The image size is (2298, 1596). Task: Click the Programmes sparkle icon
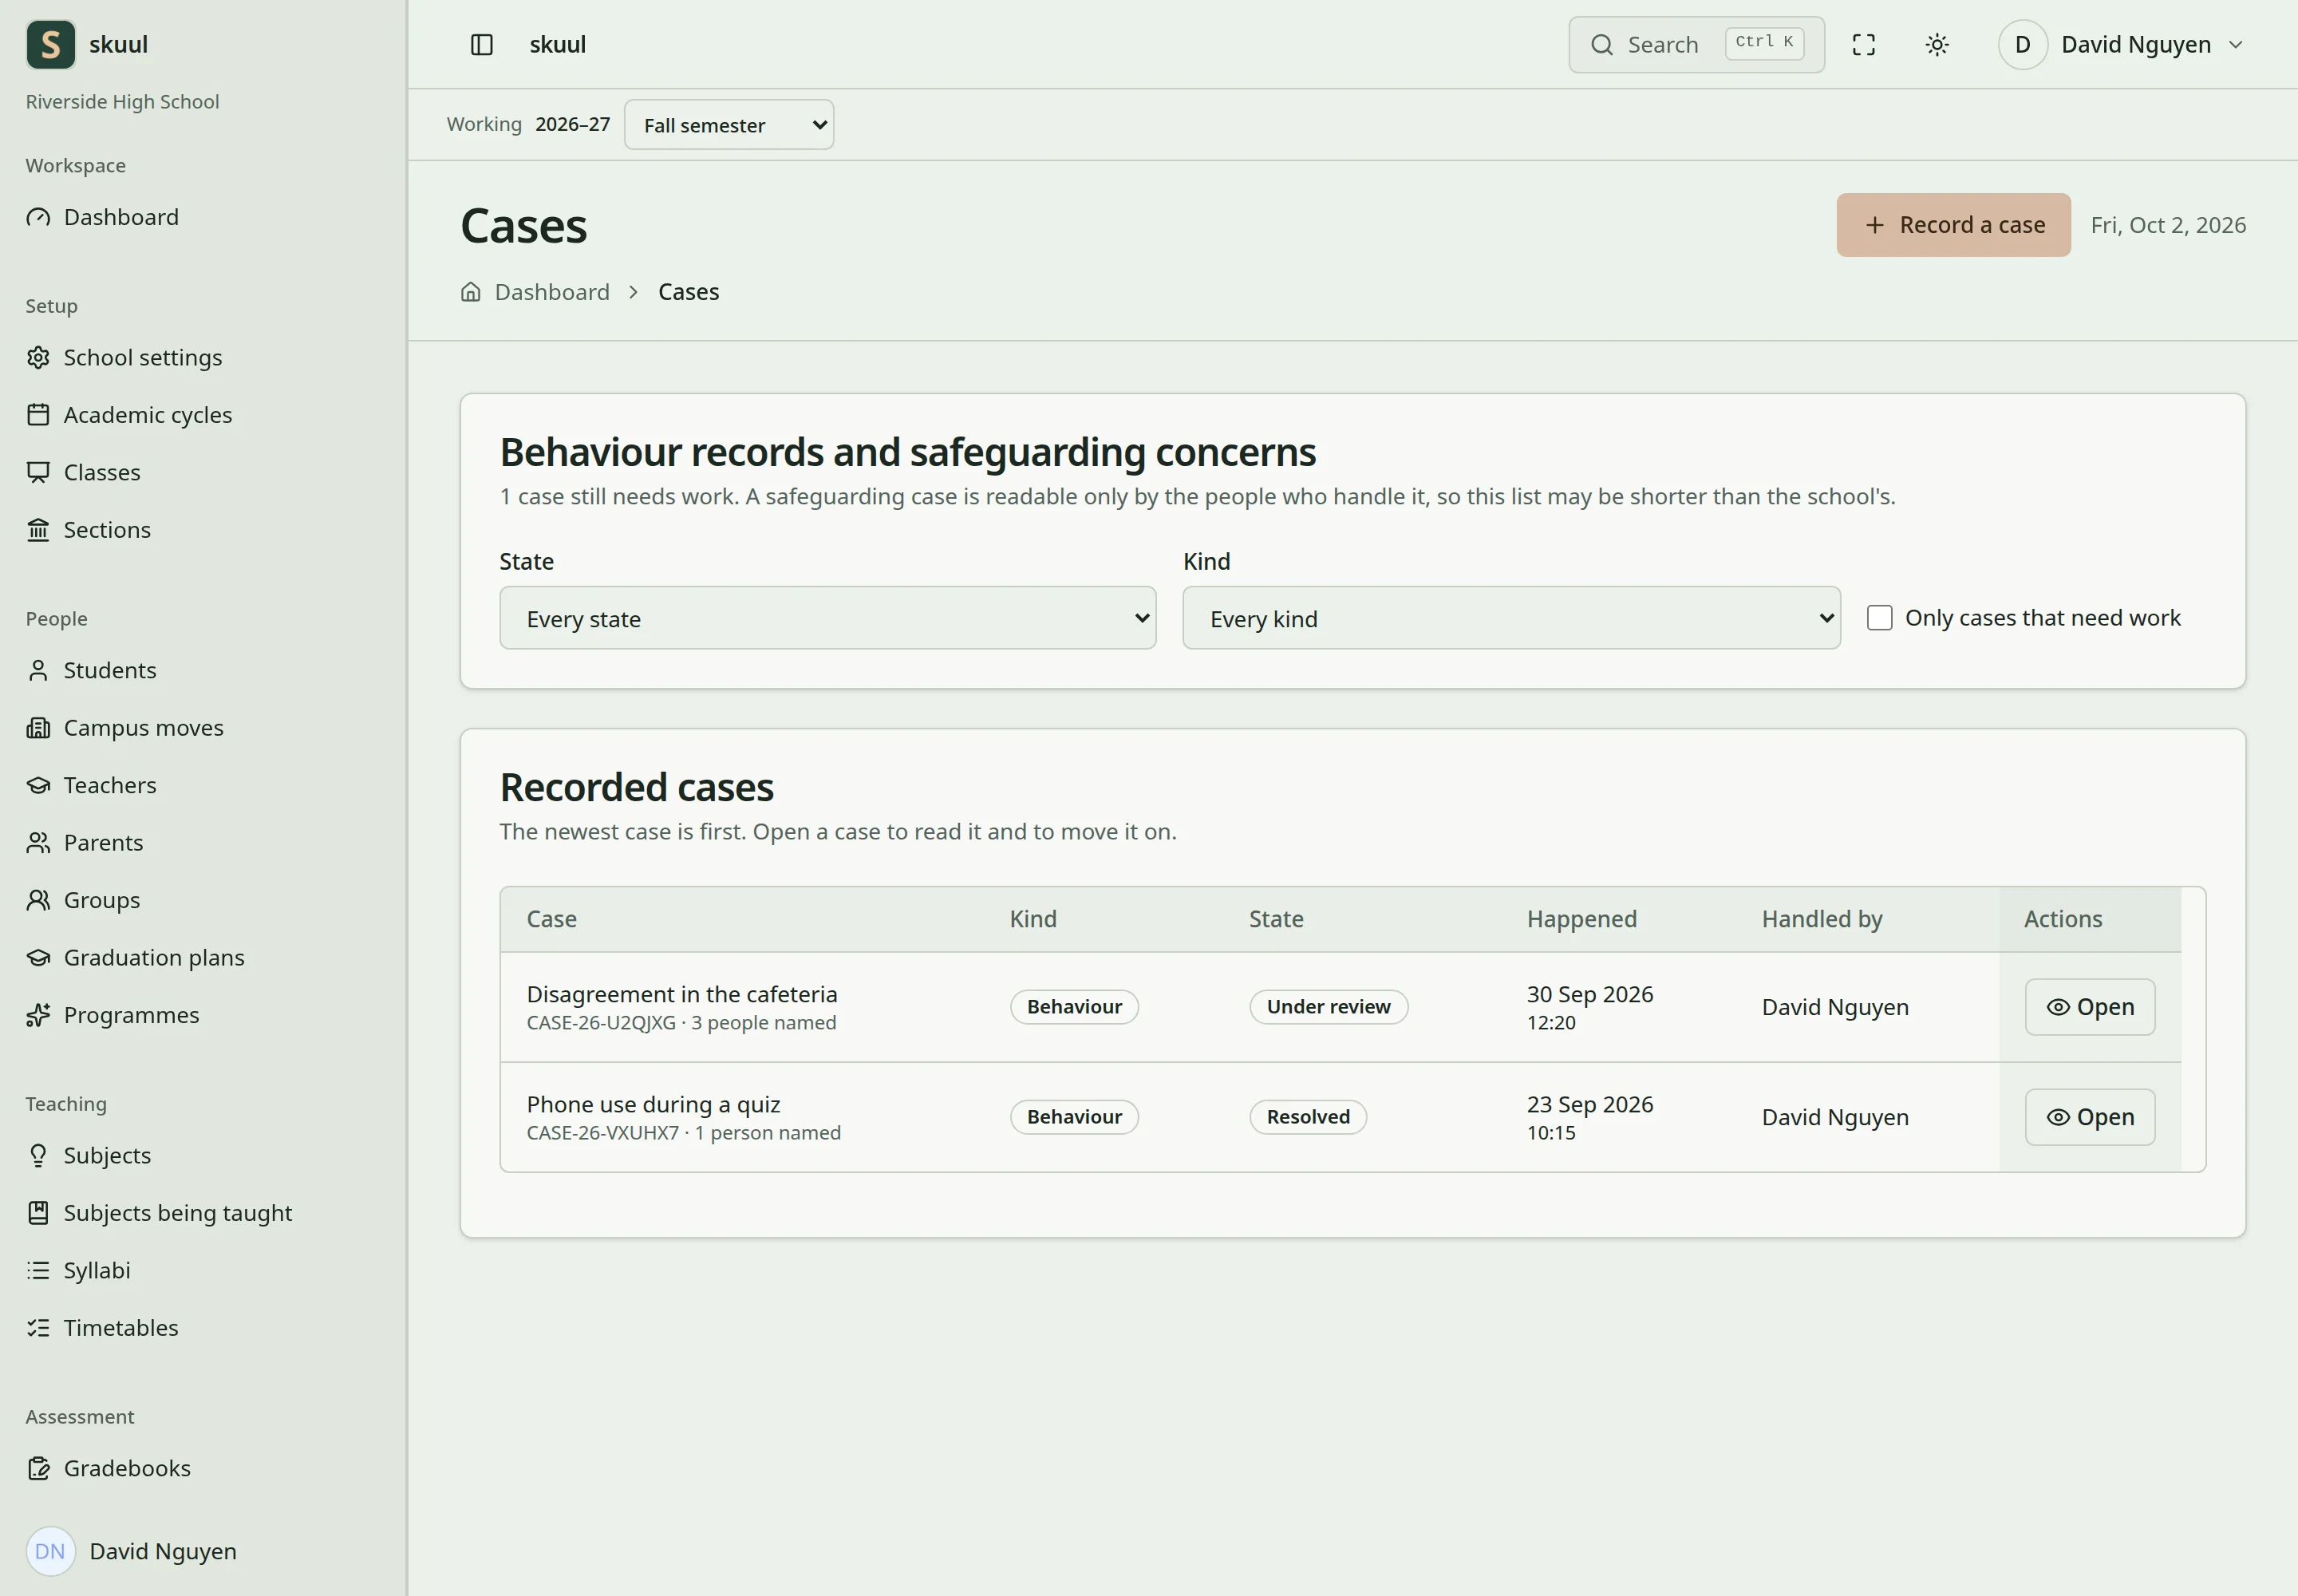[x=38, y=1015]
